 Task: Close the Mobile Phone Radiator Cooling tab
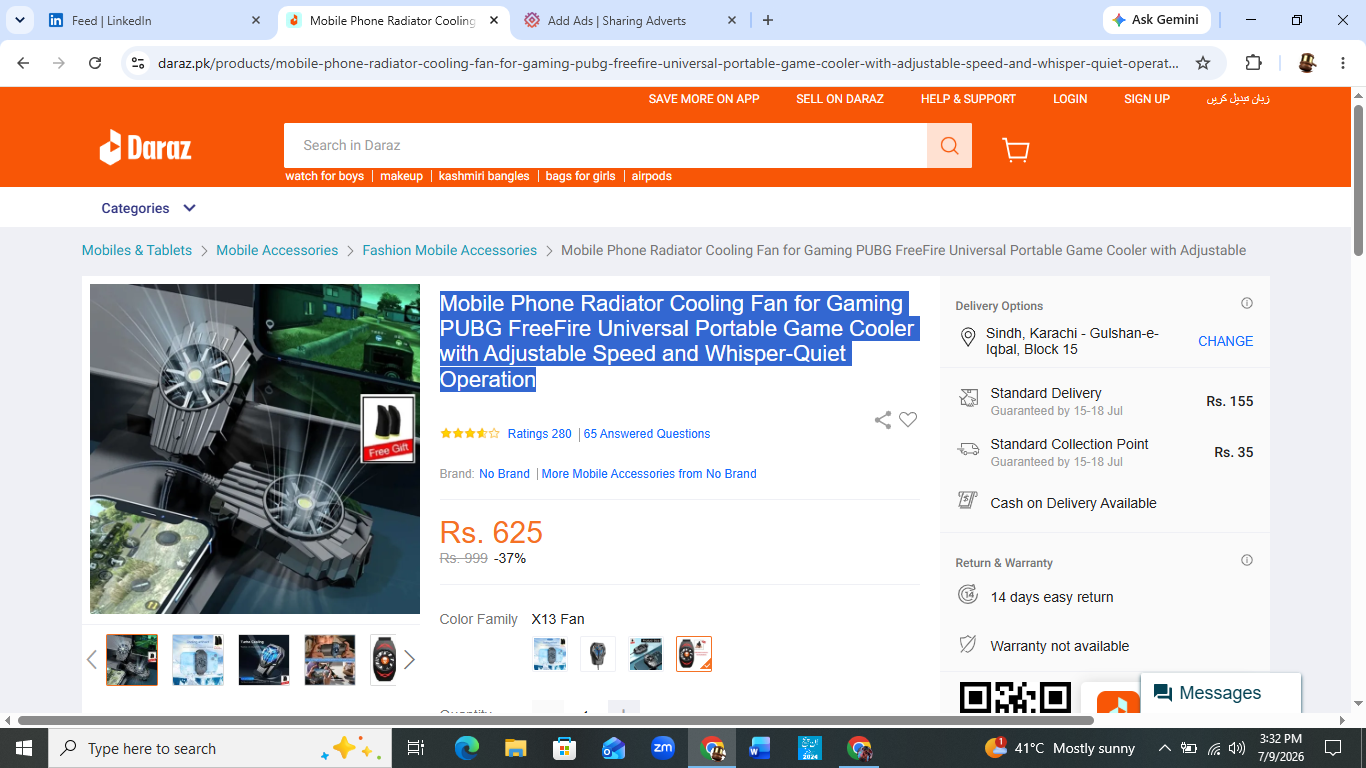(494, 20)
